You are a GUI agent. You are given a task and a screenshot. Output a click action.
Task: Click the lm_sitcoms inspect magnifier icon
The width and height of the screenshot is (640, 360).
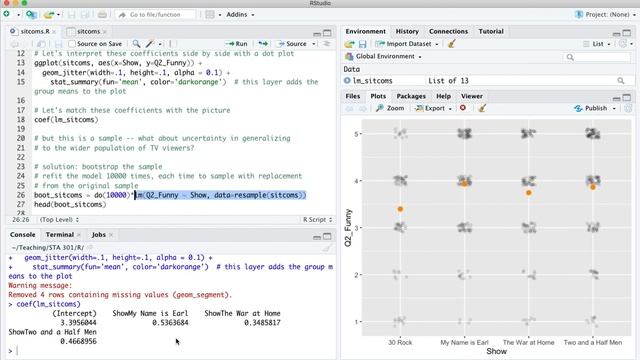click(x=620, y=81)
